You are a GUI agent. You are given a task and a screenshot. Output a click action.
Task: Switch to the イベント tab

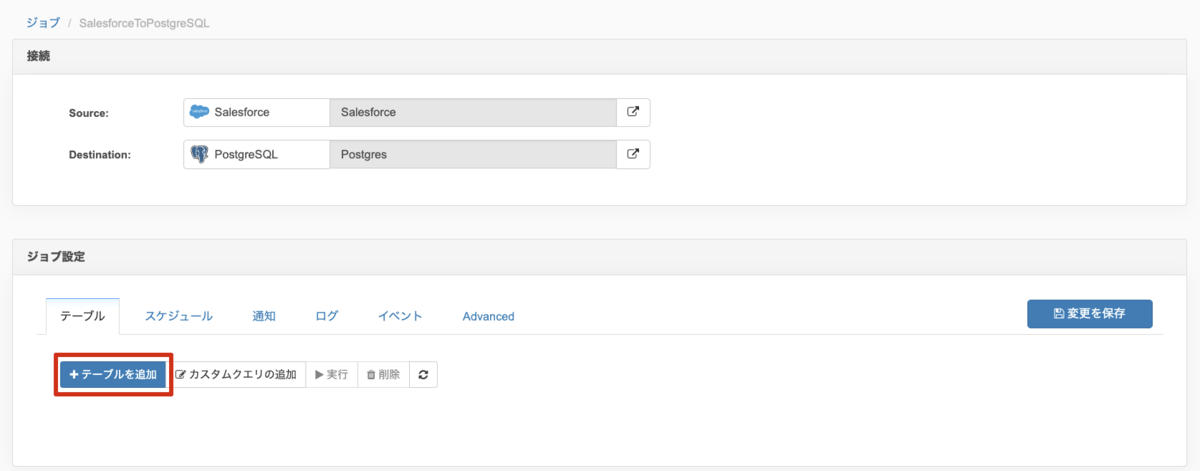tap(400, 316)
